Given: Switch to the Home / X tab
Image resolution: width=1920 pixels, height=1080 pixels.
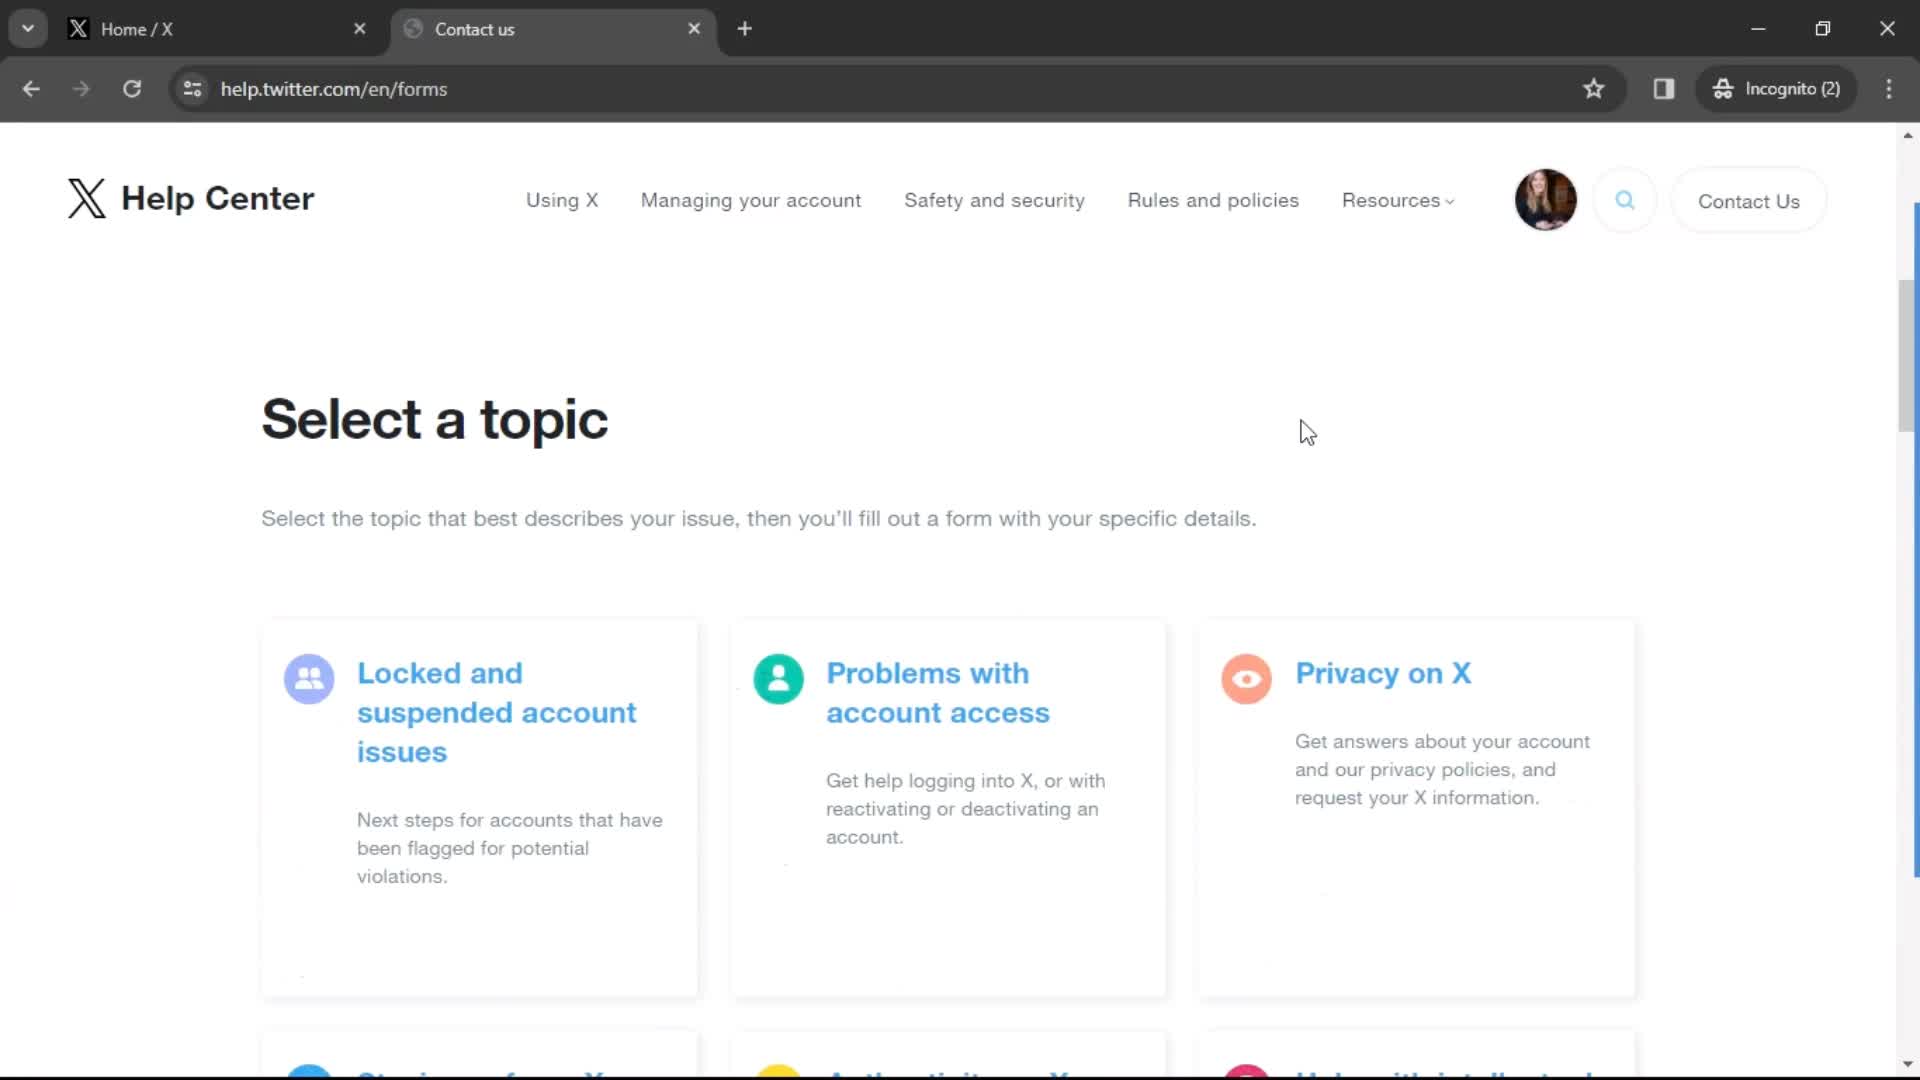Looking at the screenshot, I should coord(218,29).
